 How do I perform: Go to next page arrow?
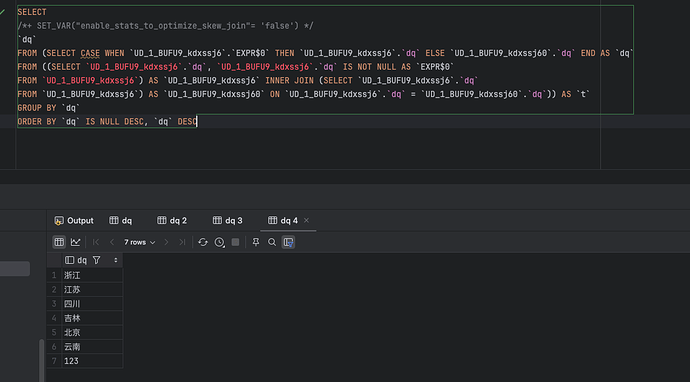[x=166, y=242]
